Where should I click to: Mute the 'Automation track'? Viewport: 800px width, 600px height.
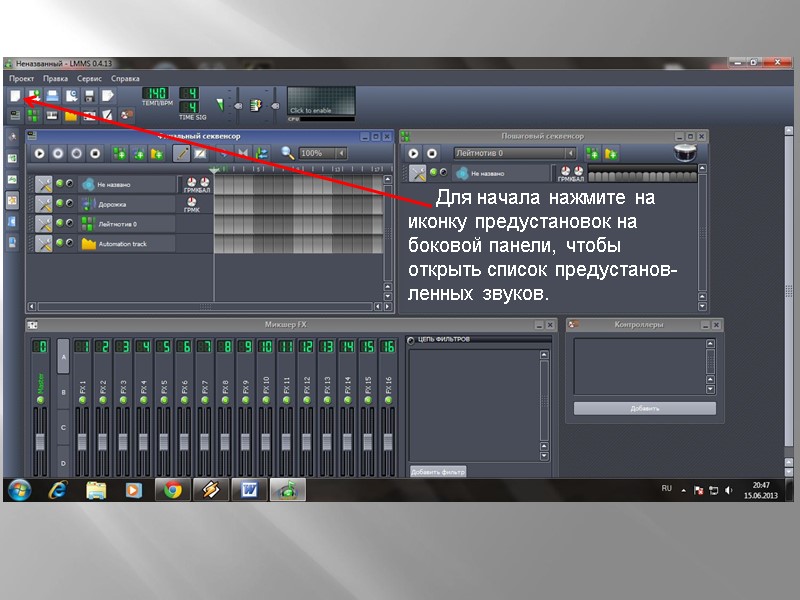[x=60, y=243]
